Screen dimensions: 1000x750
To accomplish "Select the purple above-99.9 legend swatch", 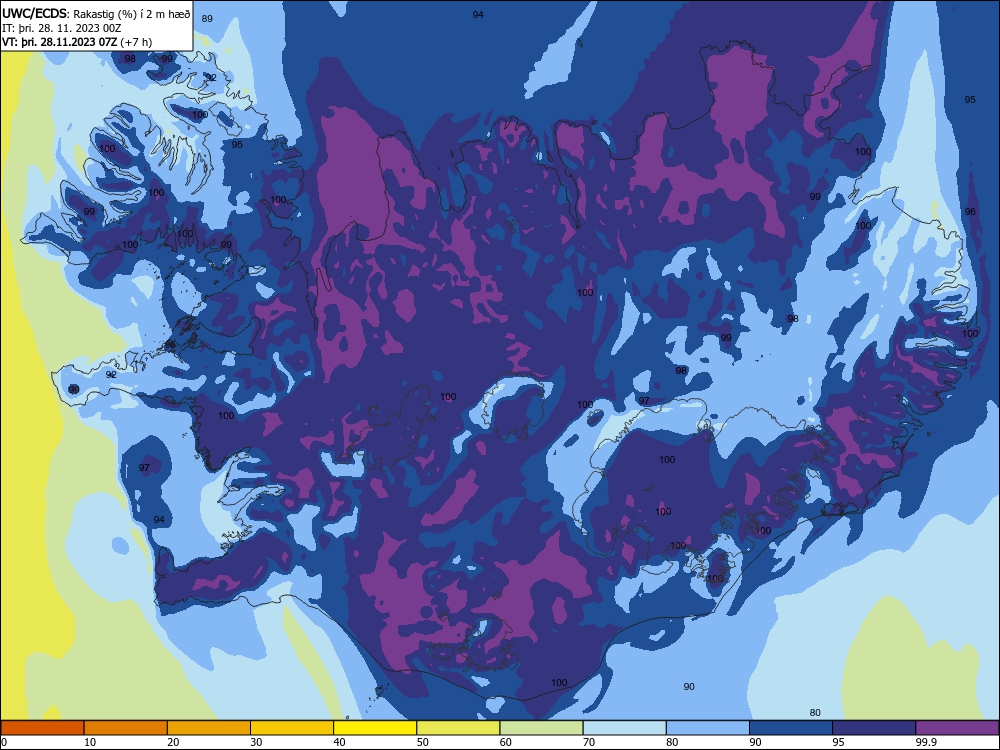I will [x=957, y=728].
